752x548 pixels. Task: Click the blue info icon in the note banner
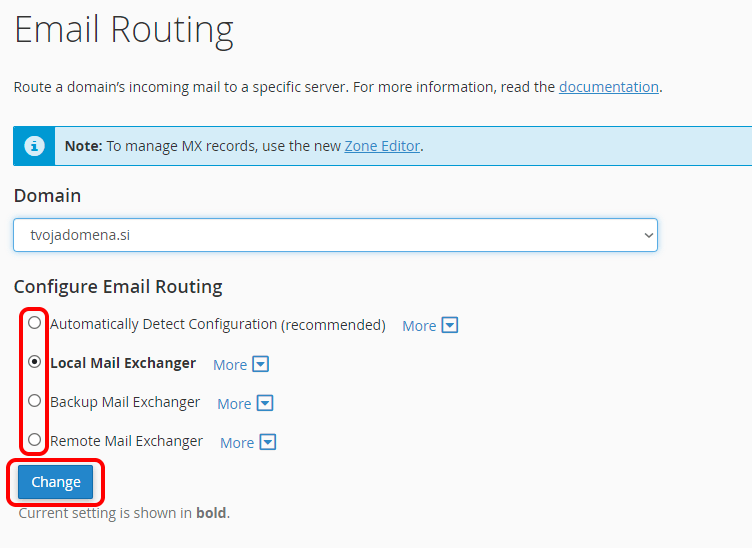tap(35, 146)
